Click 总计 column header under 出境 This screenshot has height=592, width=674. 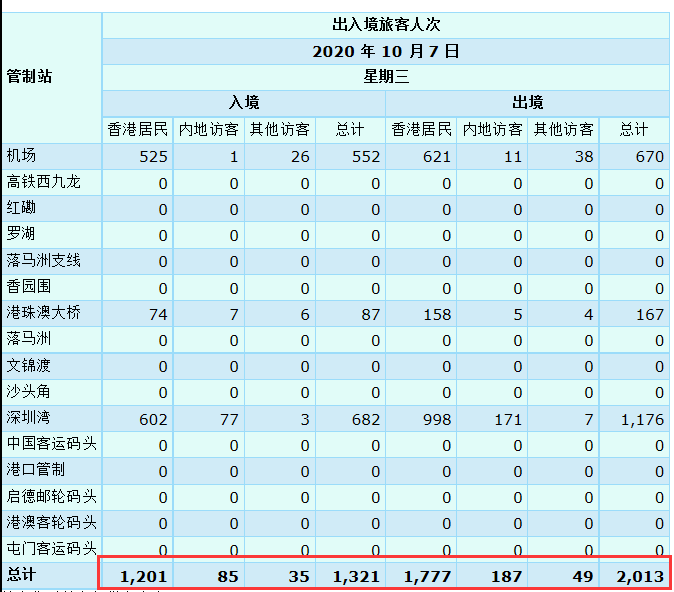click(634, 130)
